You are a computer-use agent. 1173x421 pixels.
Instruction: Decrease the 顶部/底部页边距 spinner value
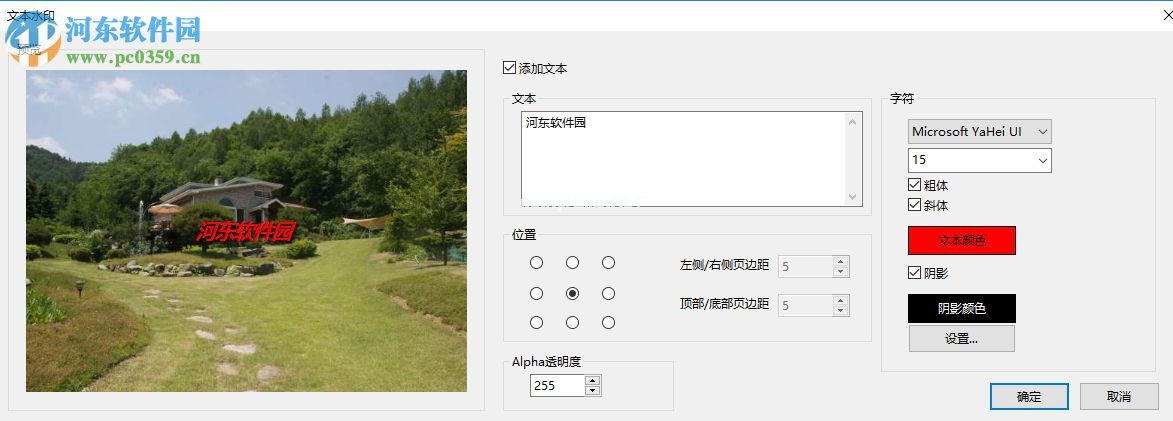841,310
